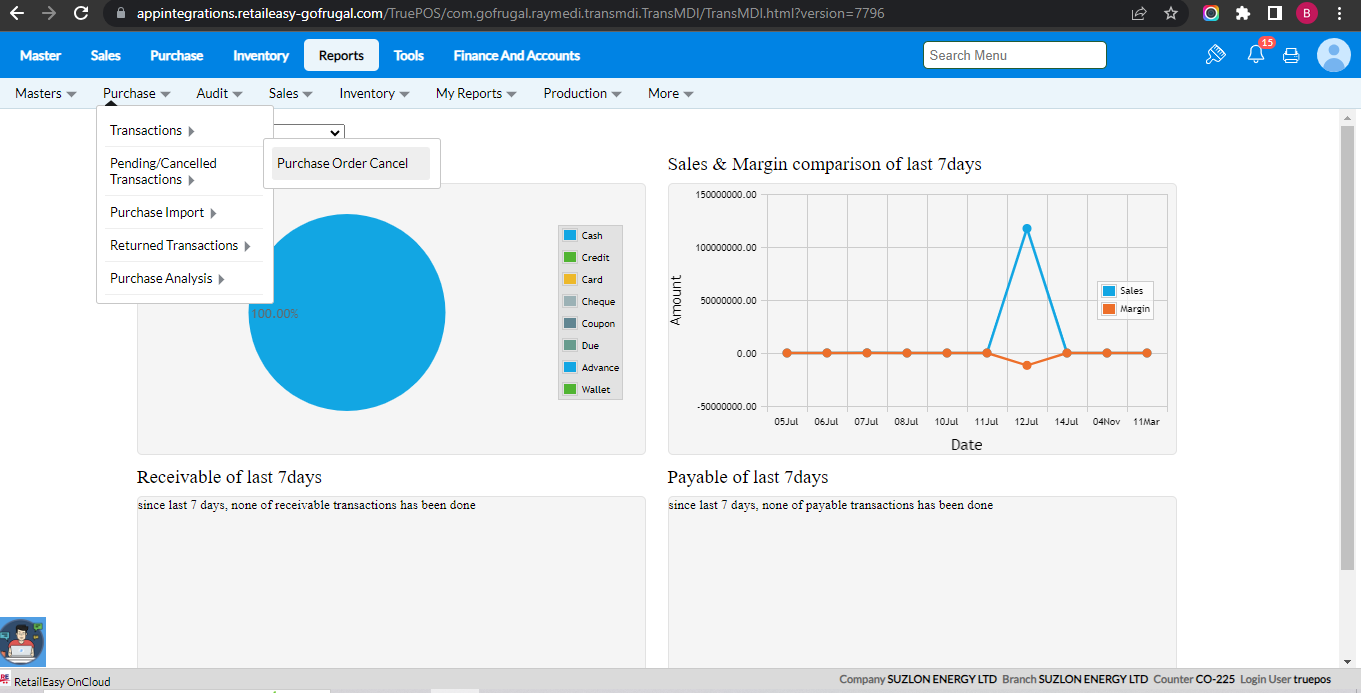Open the user profile avatar
The image size is (1361, 693).
[1333, 55]
